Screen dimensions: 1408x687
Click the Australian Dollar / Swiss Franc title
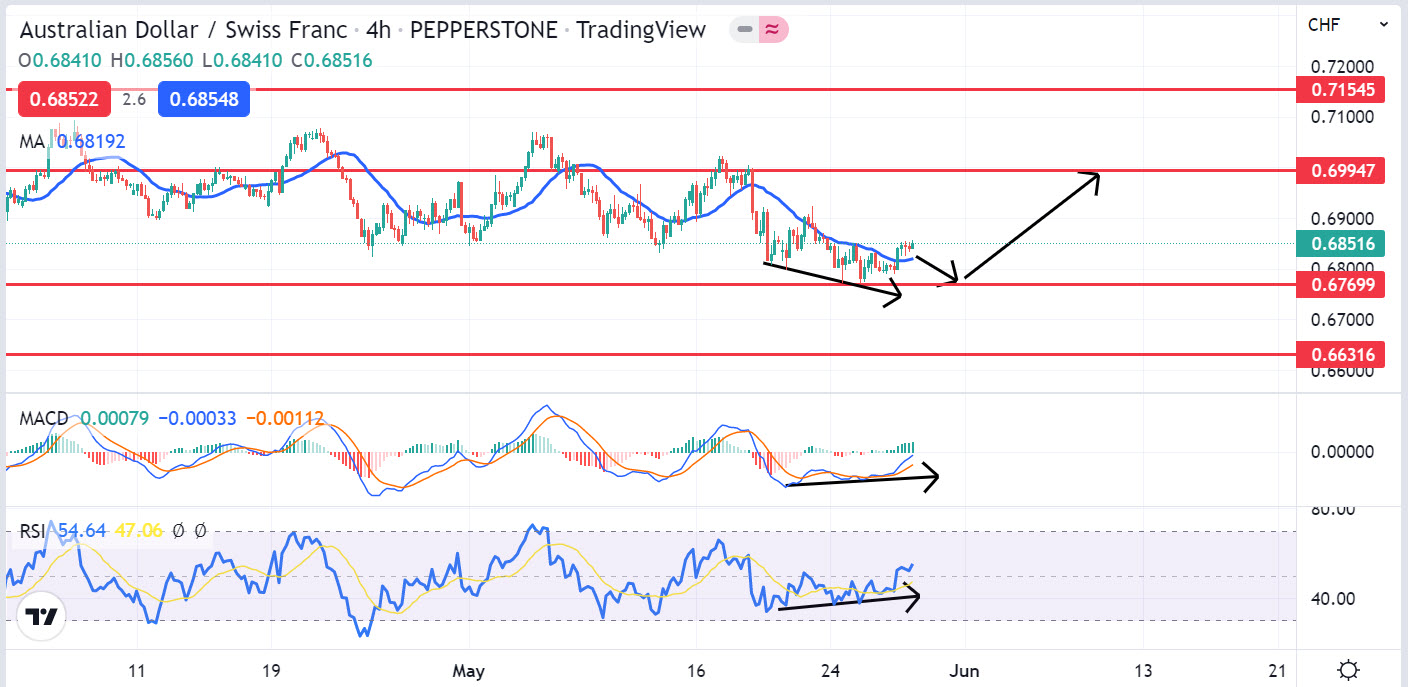(183, 30)
